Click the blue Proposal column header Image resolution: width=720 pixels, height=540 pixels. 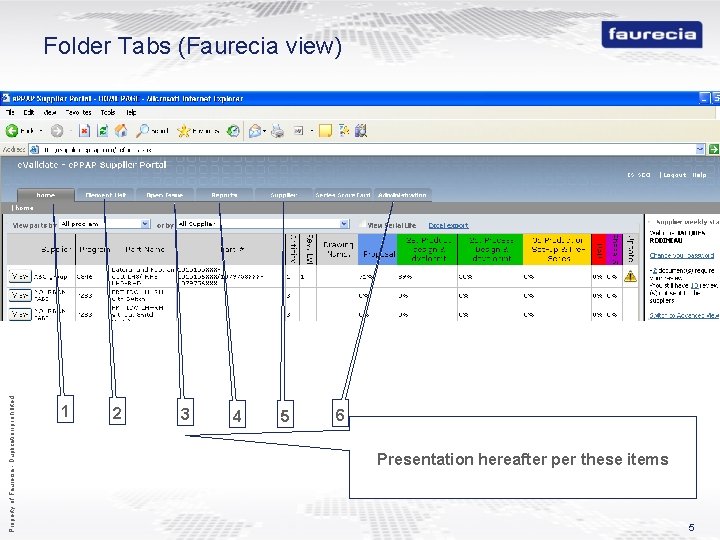pos(377,249)
